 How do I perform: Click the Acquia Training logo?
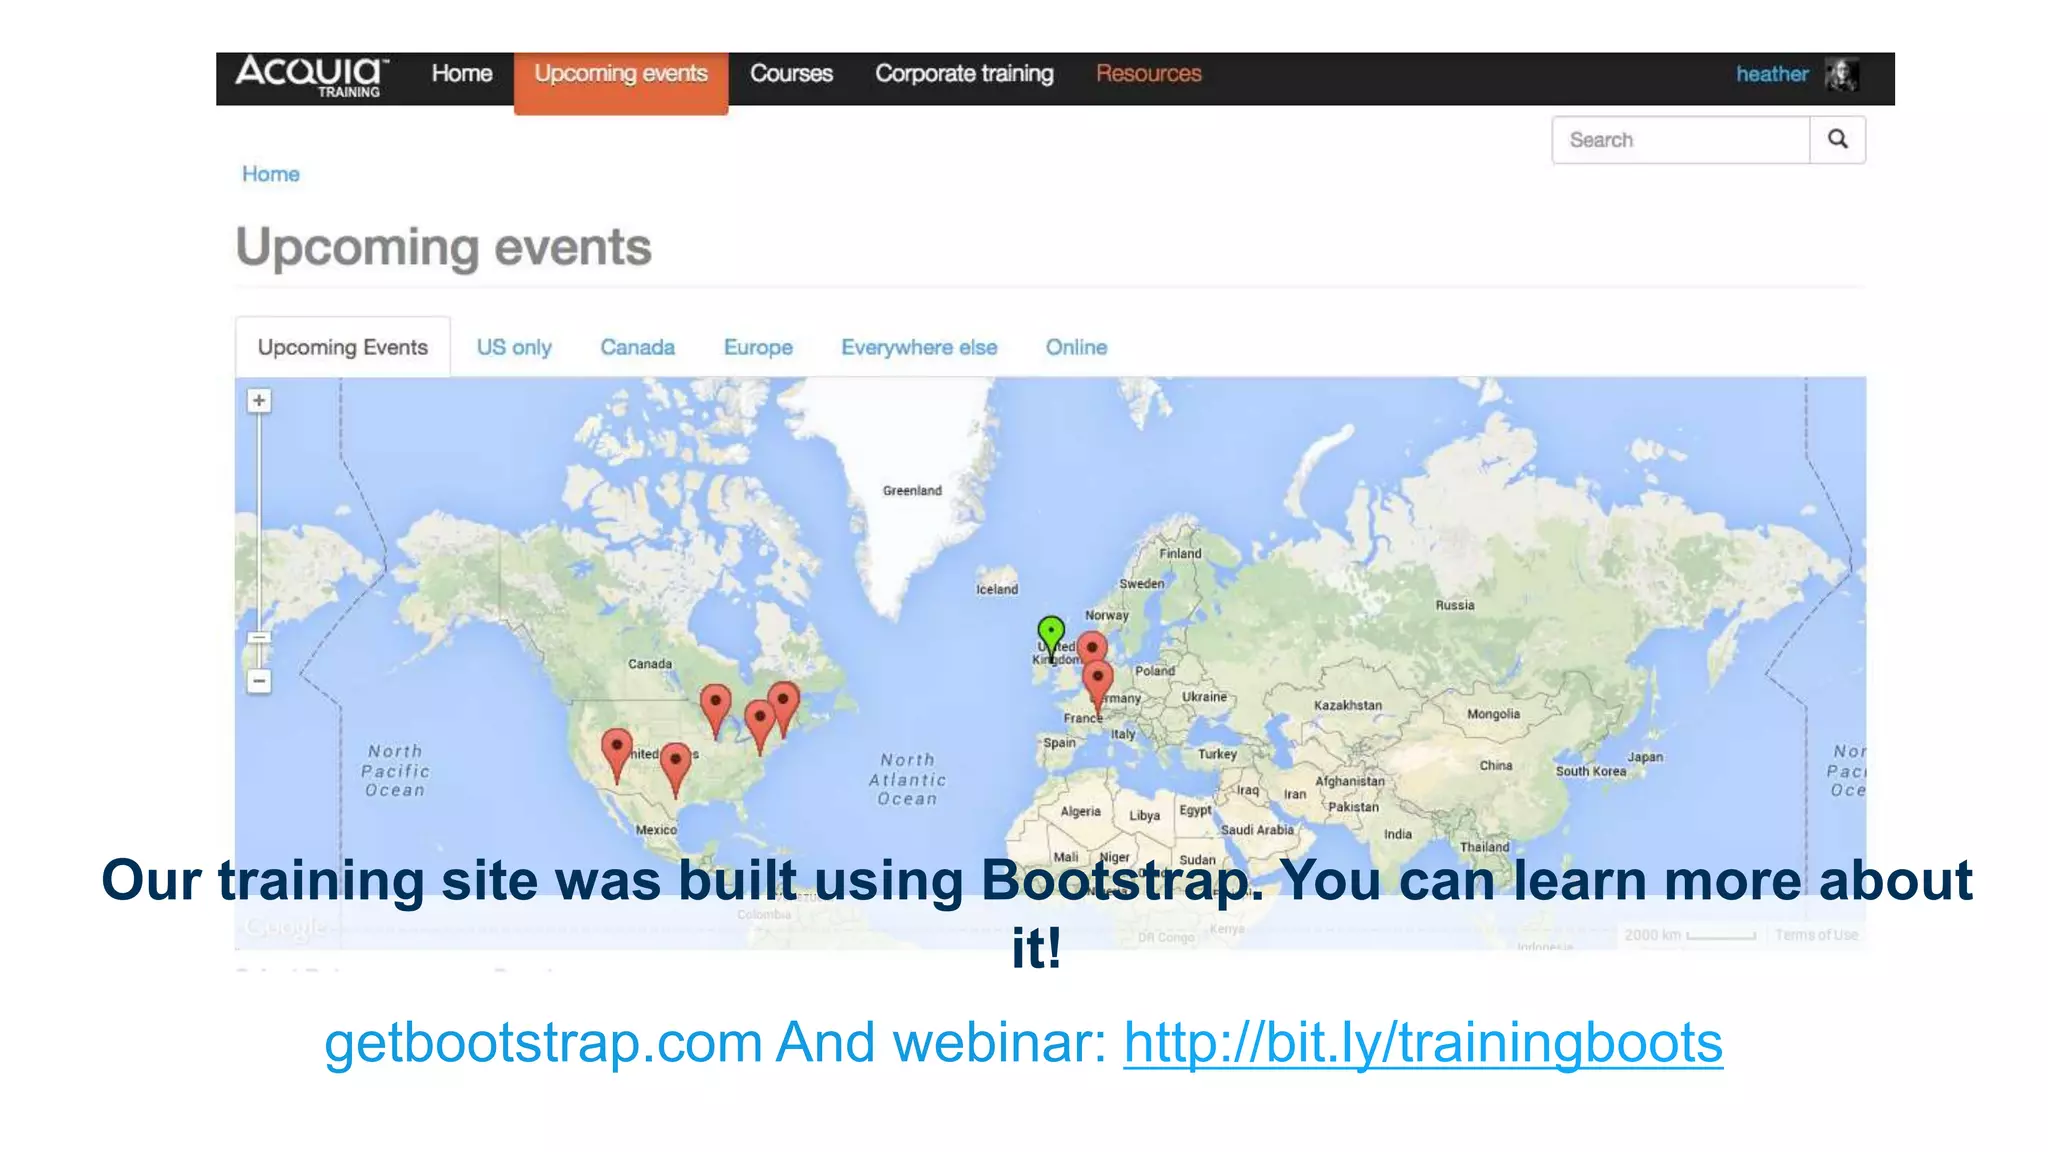[311, 76]
